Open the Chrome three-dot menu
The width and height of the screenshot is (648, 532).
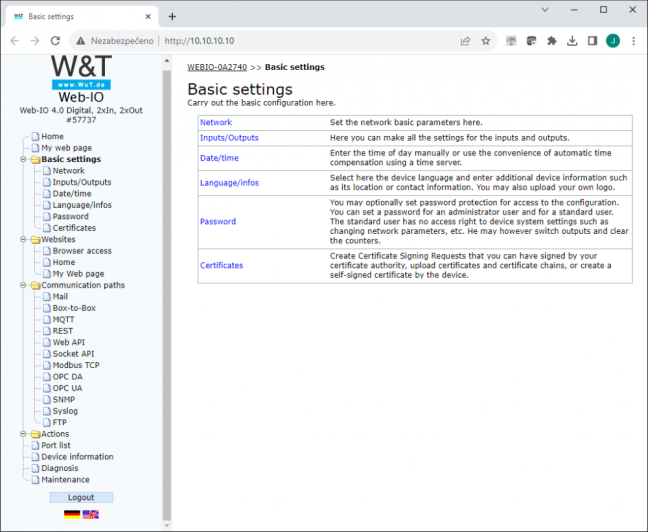click(x=633, y=41)
